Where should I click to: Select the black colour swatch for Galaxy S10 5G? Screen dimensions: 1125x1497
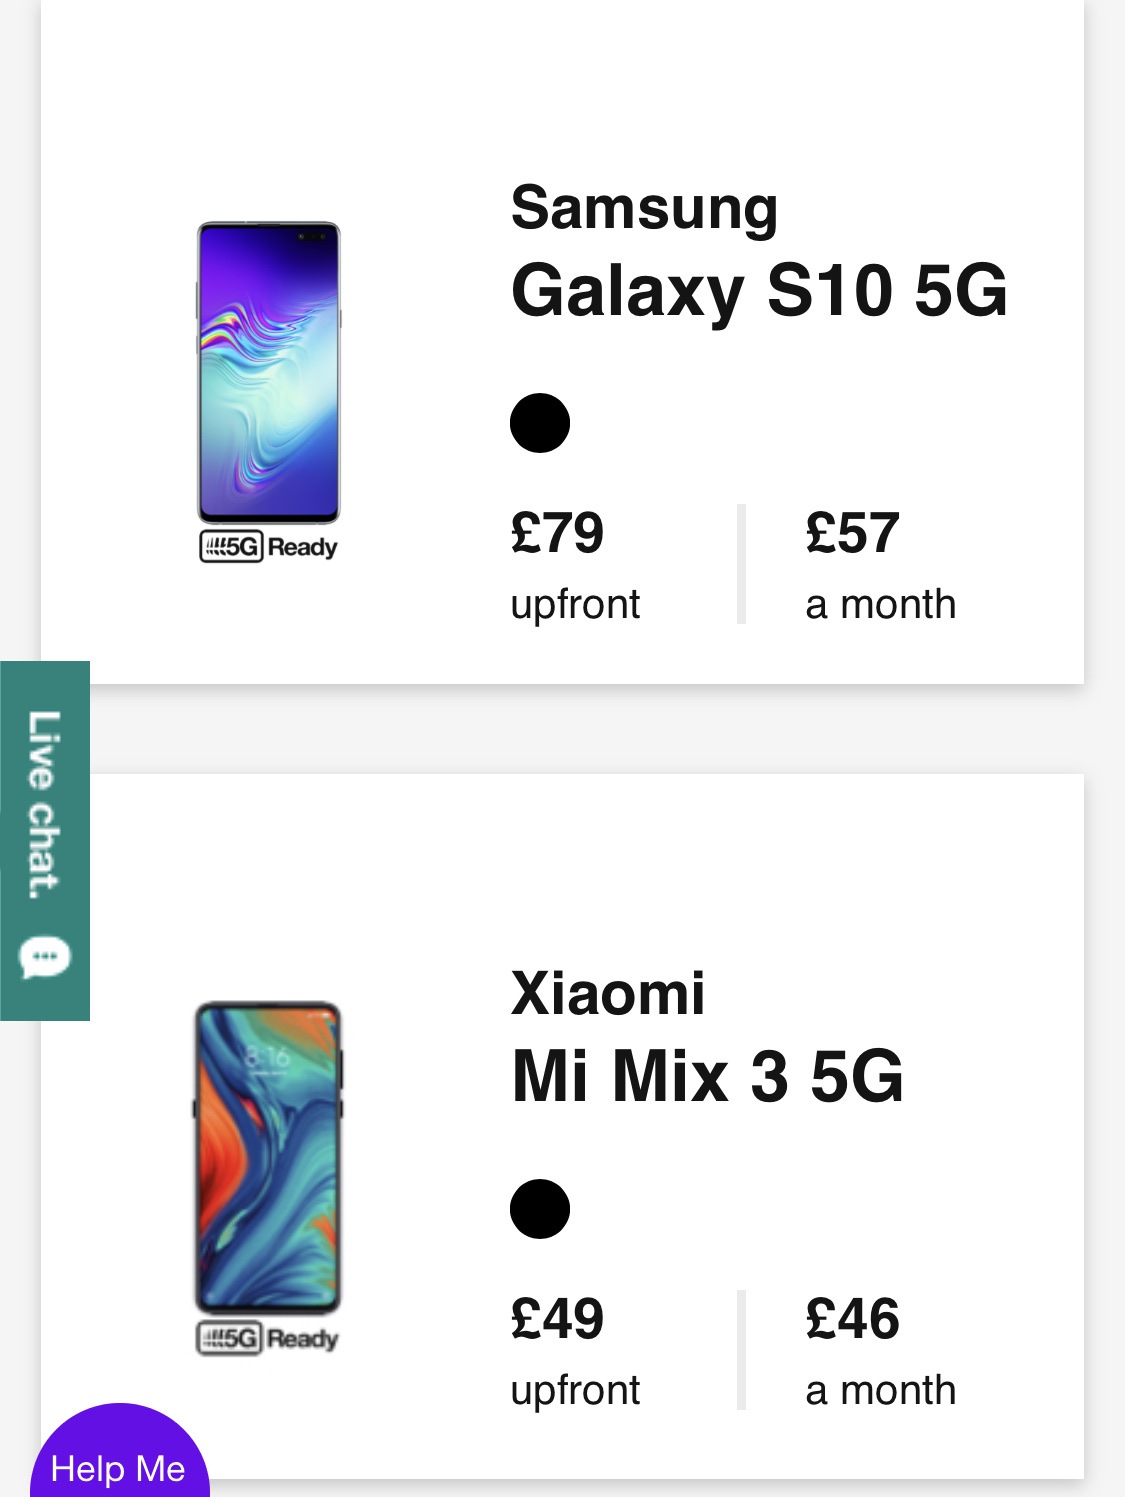540,423
